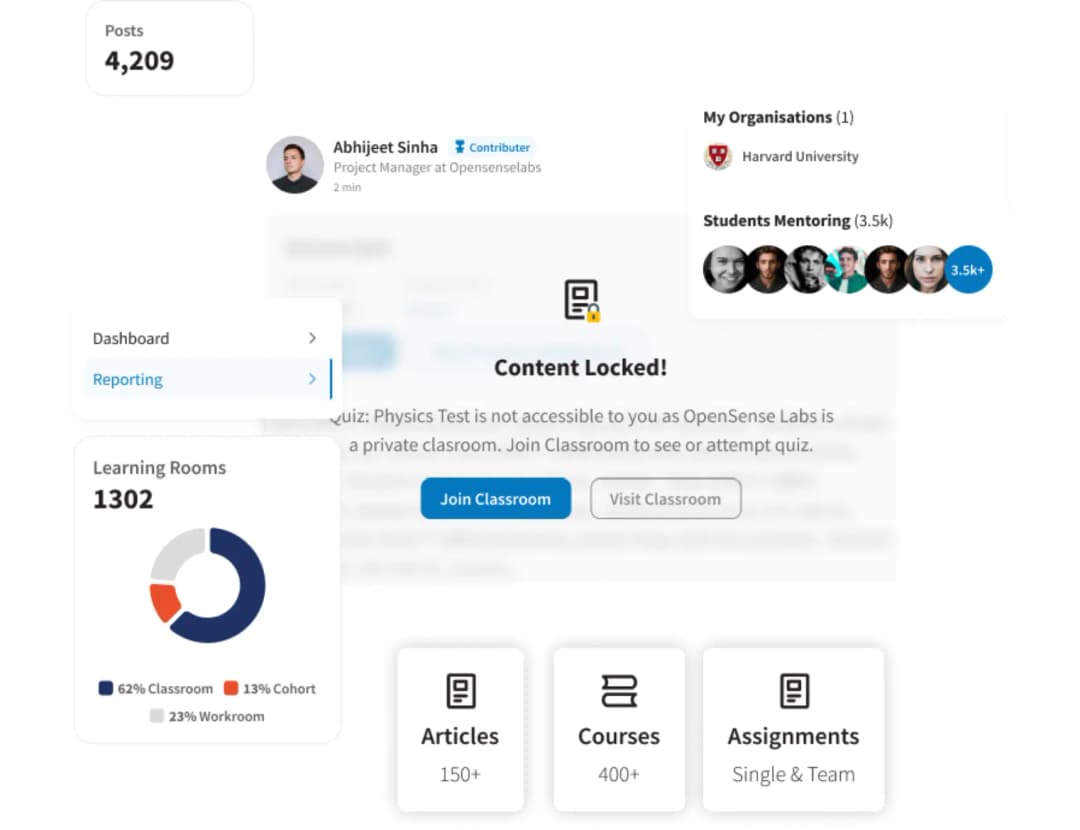This screenshot has height=830, width=1080.
Task: Click the 150+ articles count
Action: 460,774
